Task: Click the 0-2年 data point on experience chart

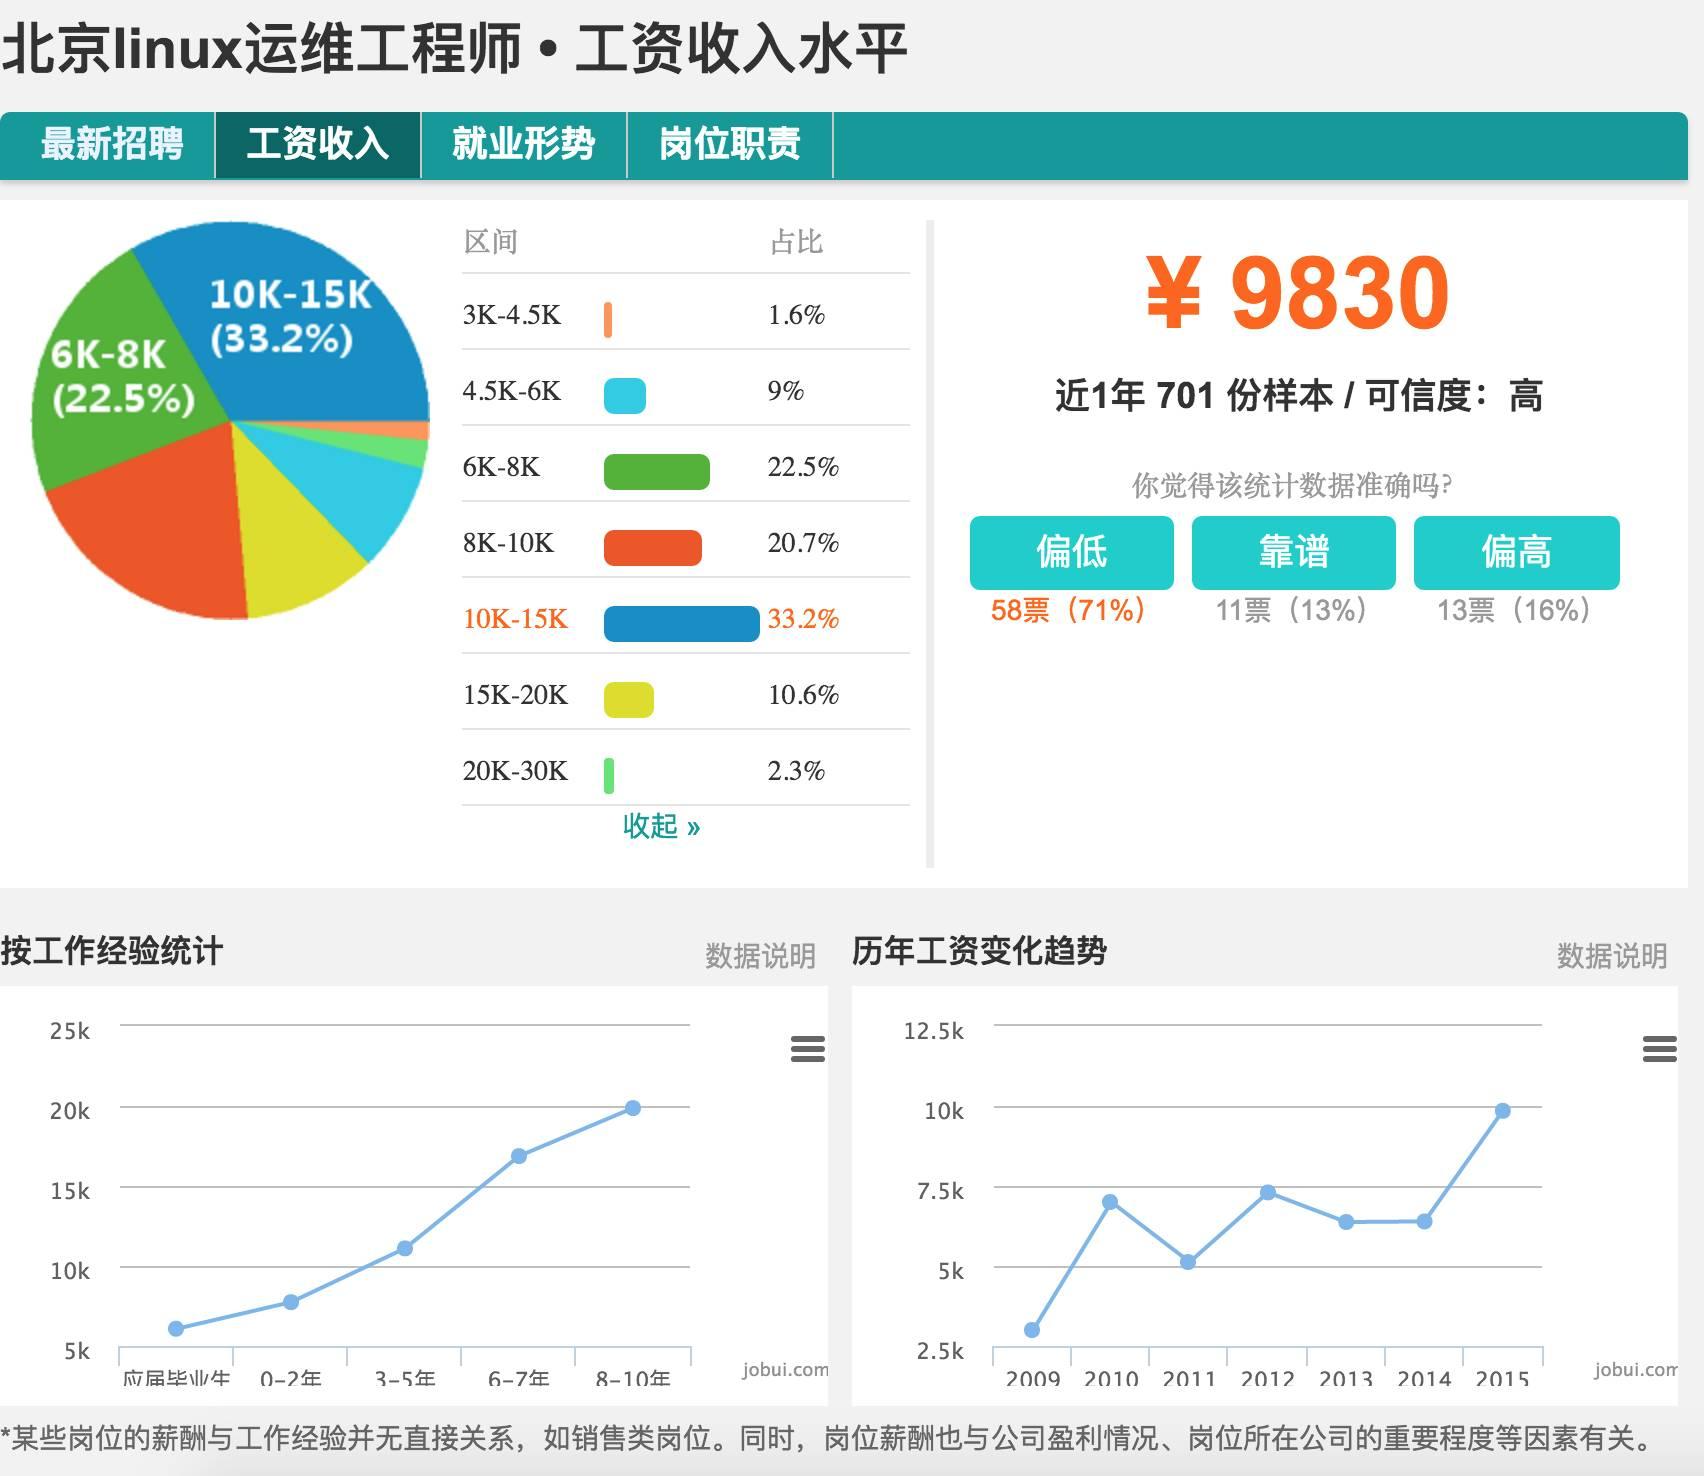Action: click(x=291, y=1302)
